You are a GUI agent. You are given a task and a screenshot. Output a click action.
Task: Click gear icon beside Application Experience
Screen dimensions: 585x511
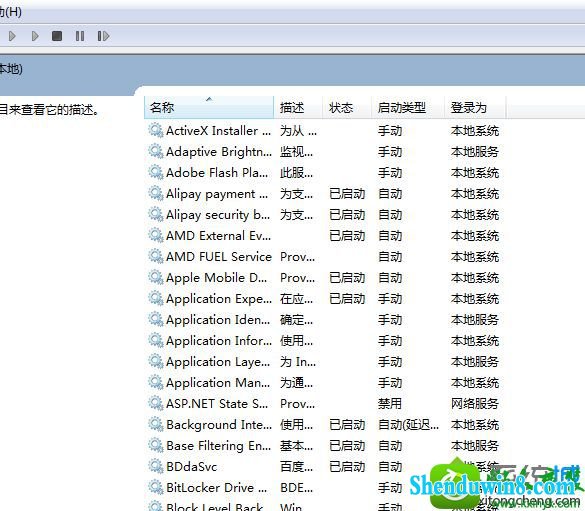(x=156, y=298)
